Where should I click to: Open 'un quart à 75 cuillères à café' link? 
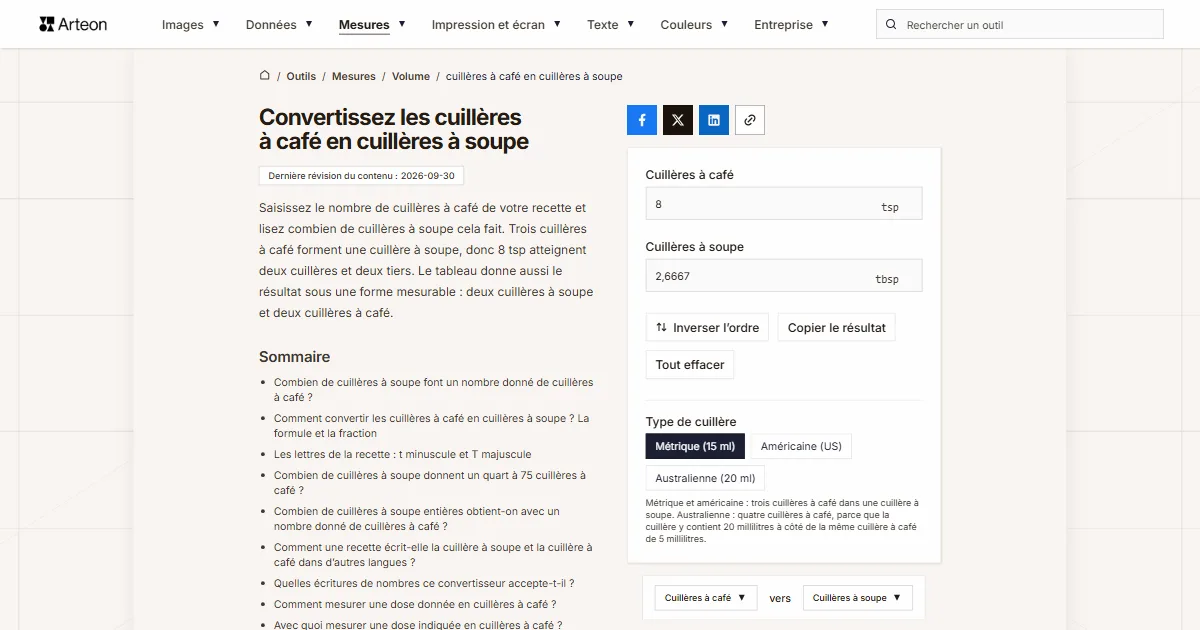[430, 483]
